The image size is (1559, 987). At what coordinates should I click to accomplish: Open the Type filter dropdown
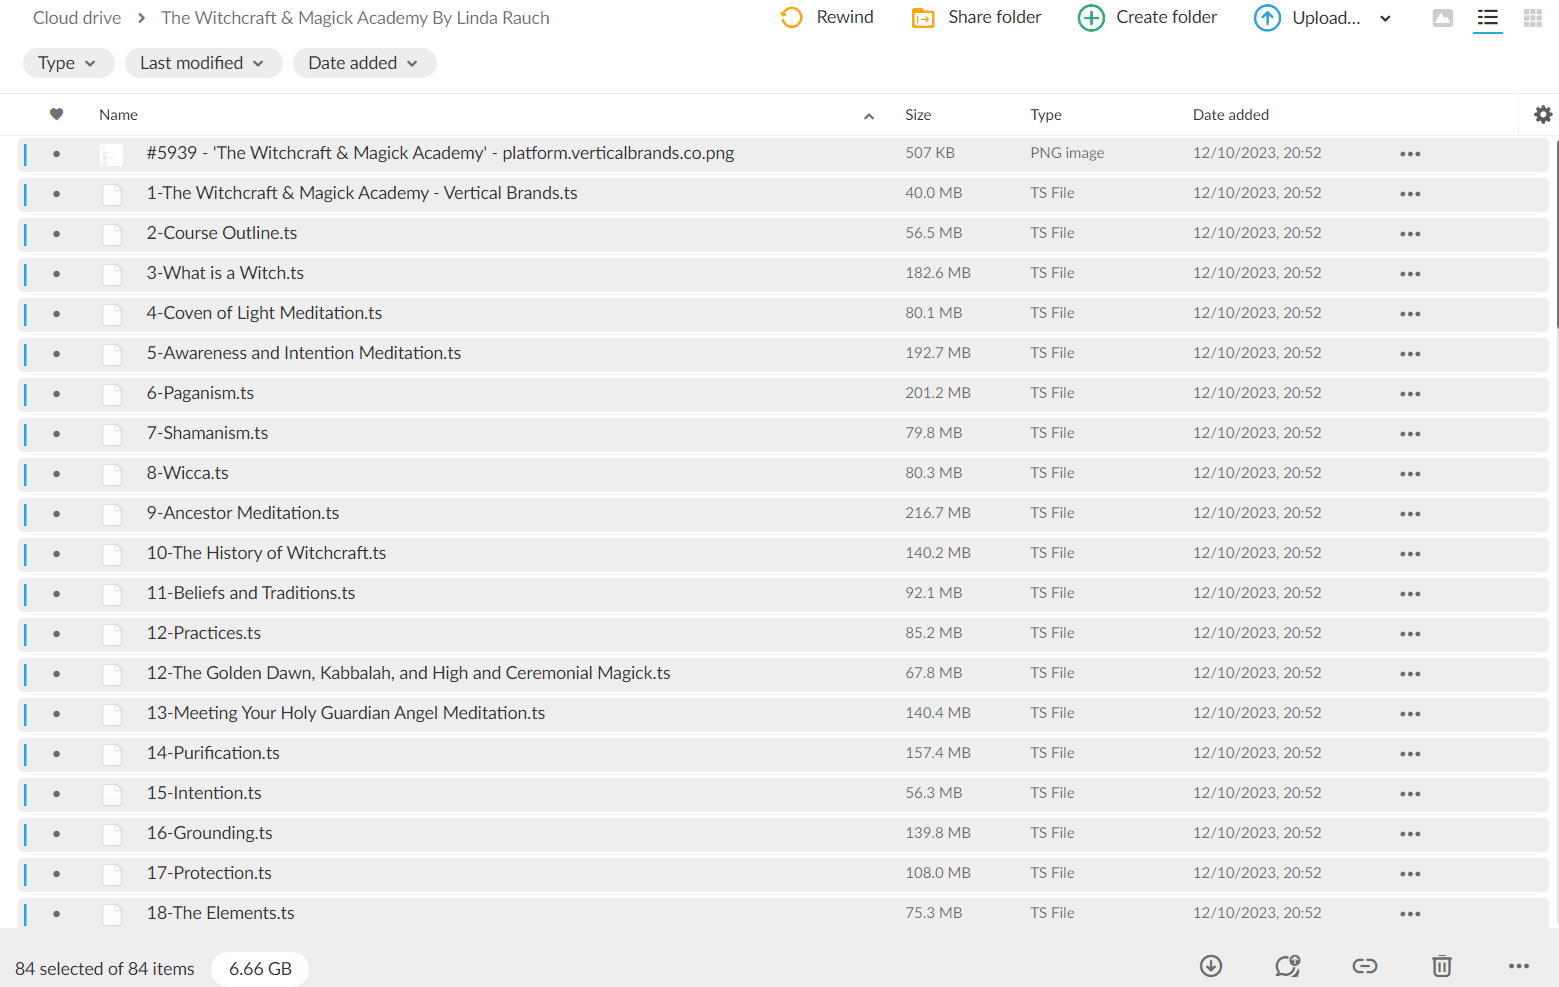pyautogui.click(x=68, y=63)
